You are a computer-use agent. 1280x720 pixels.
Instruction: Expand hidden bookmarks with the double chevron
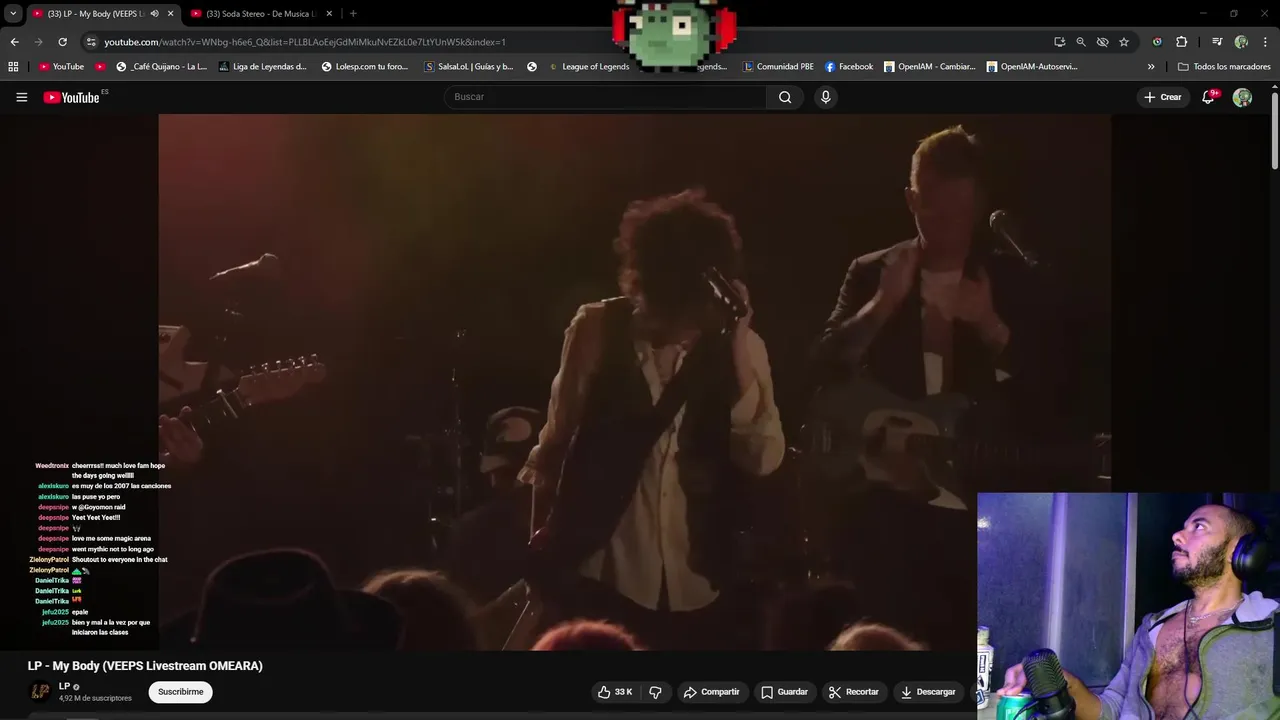point(1151,67)
